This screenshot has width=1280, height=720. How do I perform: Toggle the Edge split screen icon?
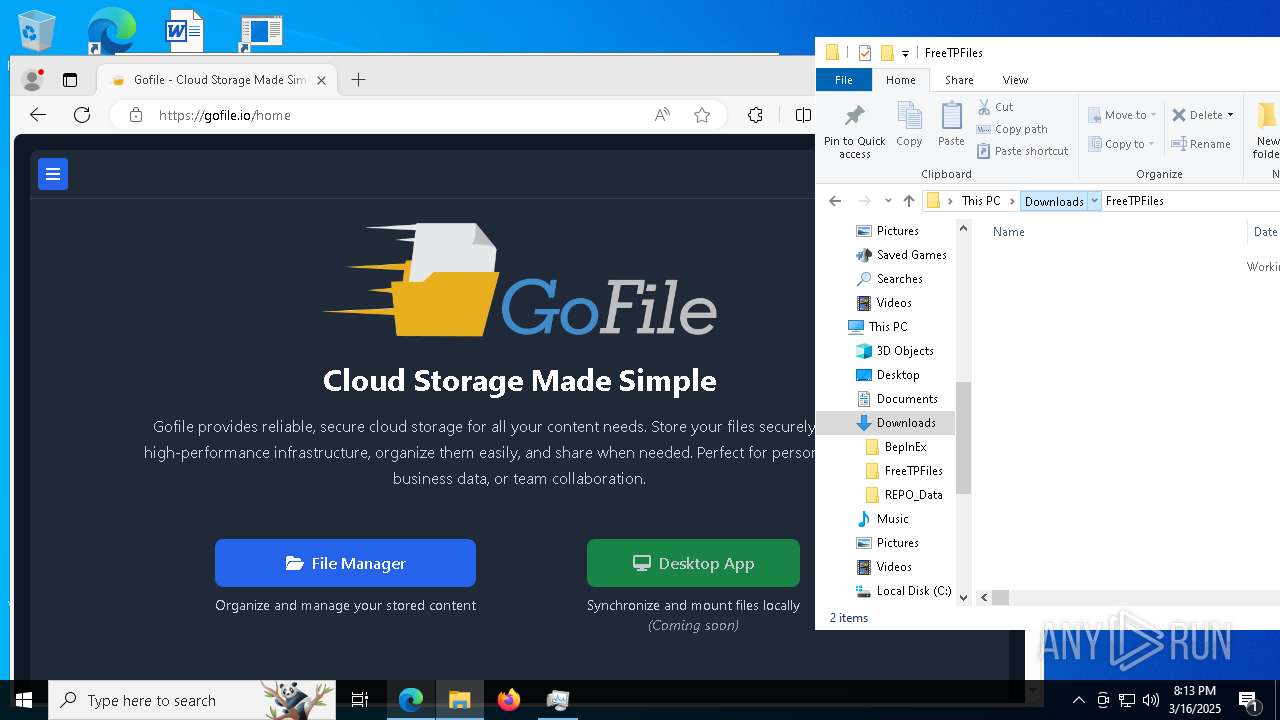(x=803, y=115)
